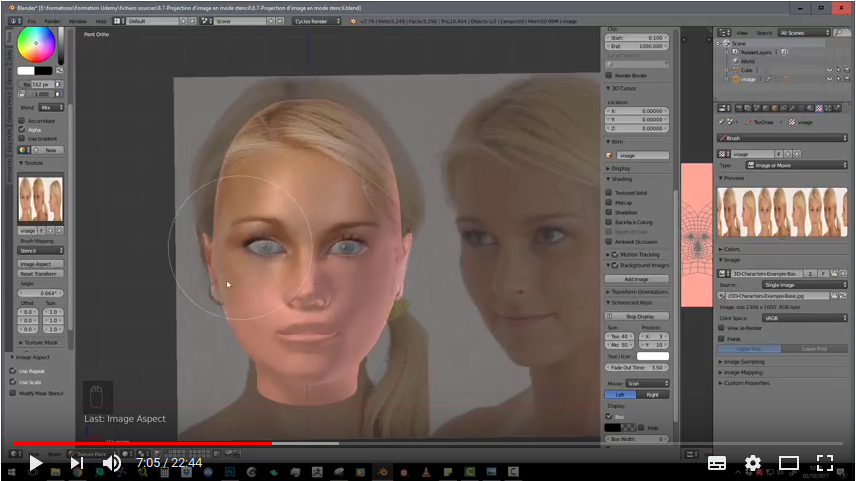Open the outliner View menu

742,33
